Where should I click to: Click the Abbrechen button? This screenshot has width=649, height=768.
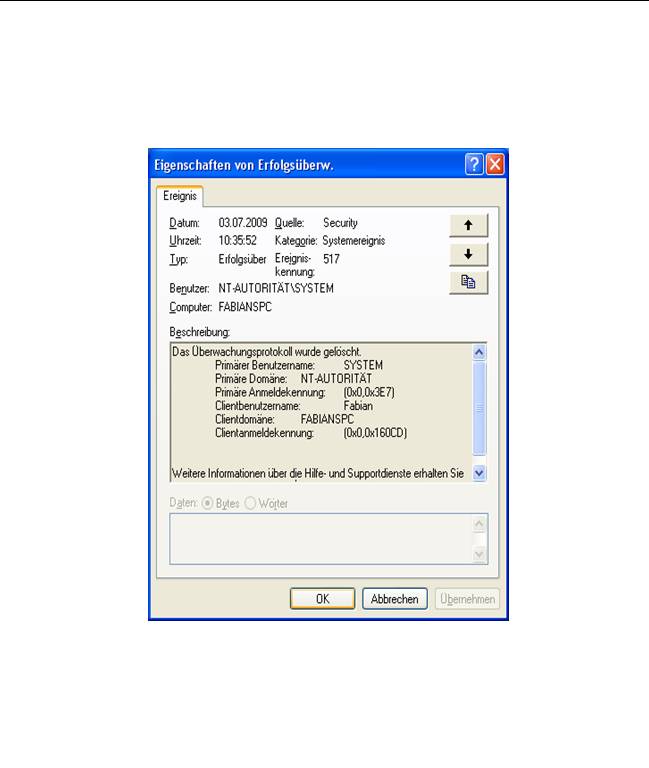coord(394,599)
